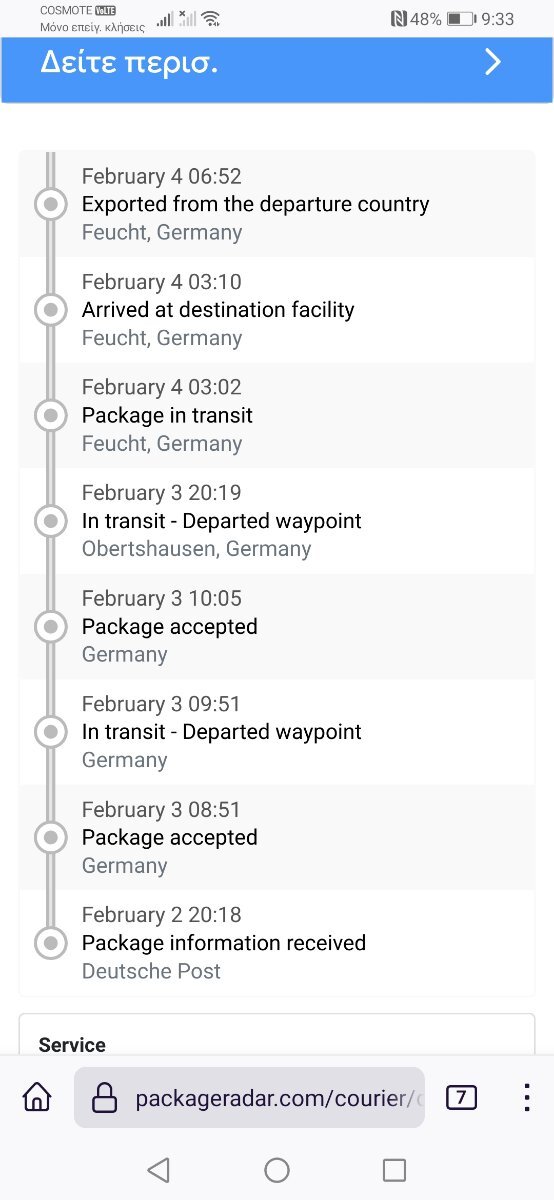Tap the battery icon in status bar
This screenshot has height=1200, width=554.
(461, 19)
